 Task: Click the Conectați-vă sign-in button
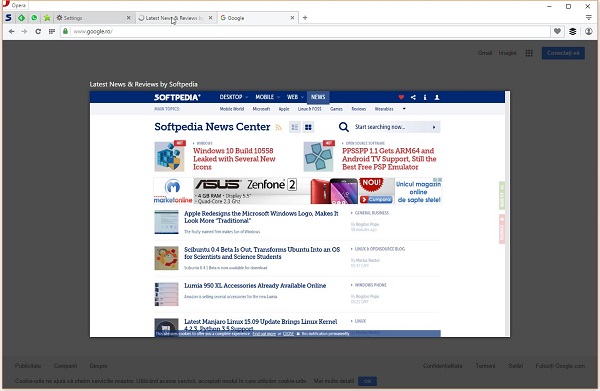(x=563, y=53)
